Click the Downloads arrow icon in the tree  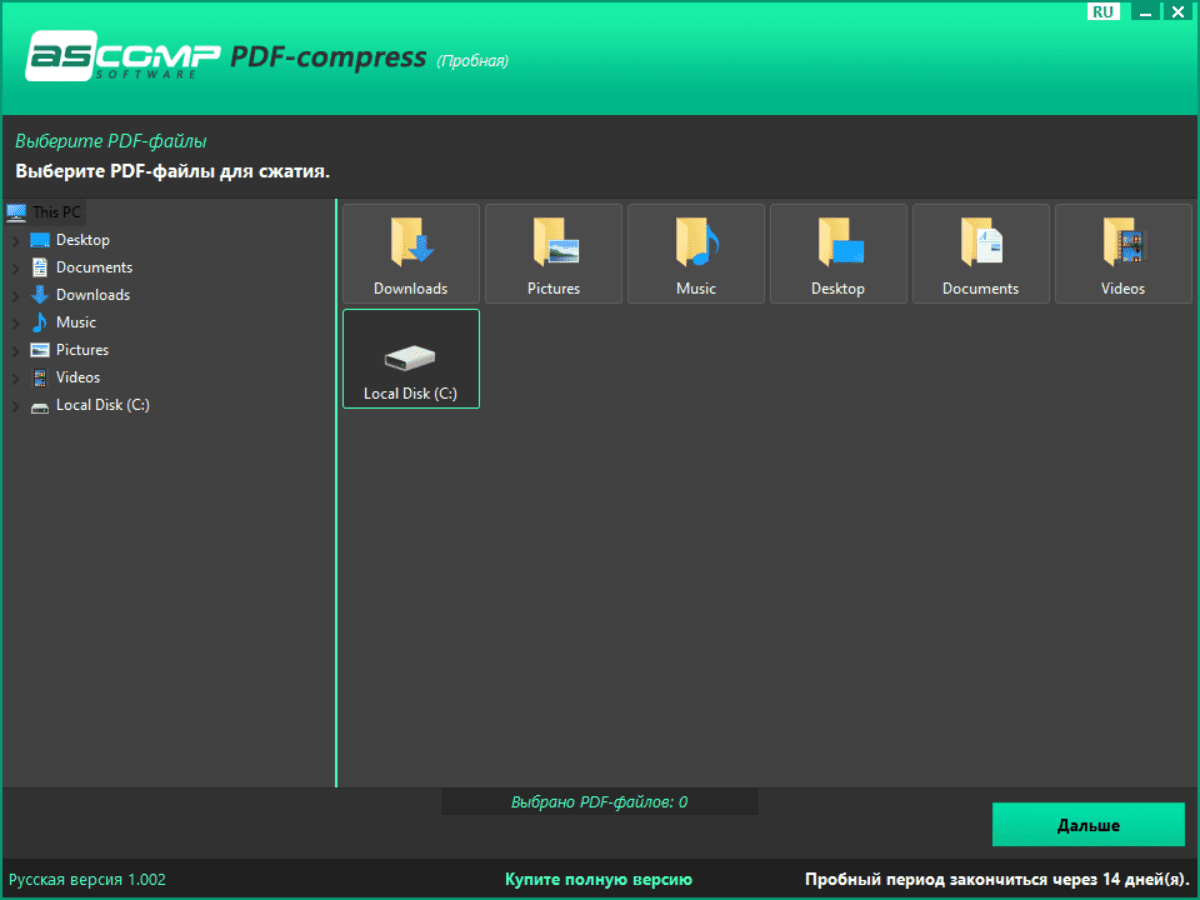[x=40, y=295]
